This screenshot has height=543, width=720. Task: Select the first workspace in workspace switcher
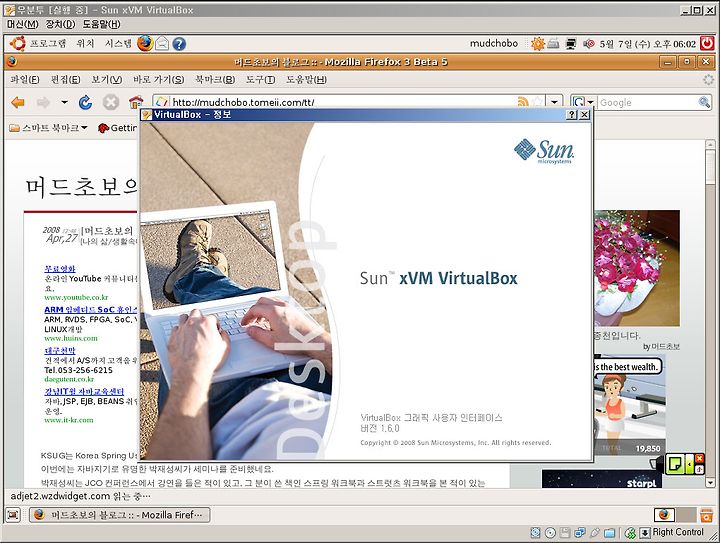click(x=664, y=515)
